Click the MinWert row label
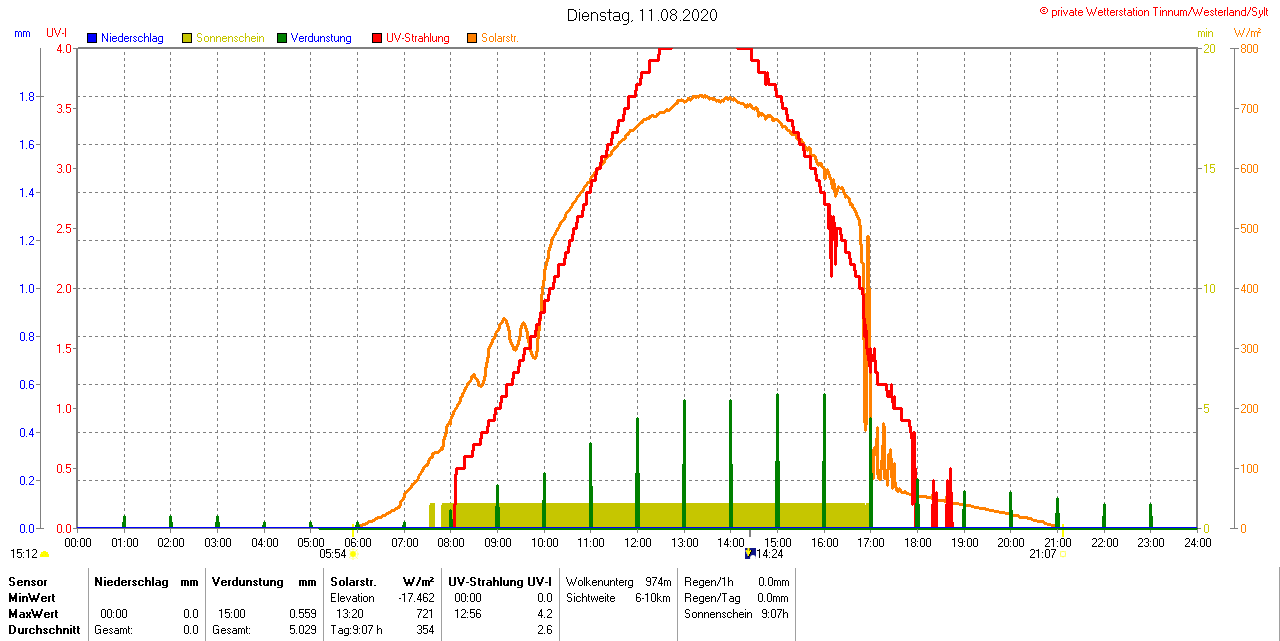1280x641 pixels. 31,597
